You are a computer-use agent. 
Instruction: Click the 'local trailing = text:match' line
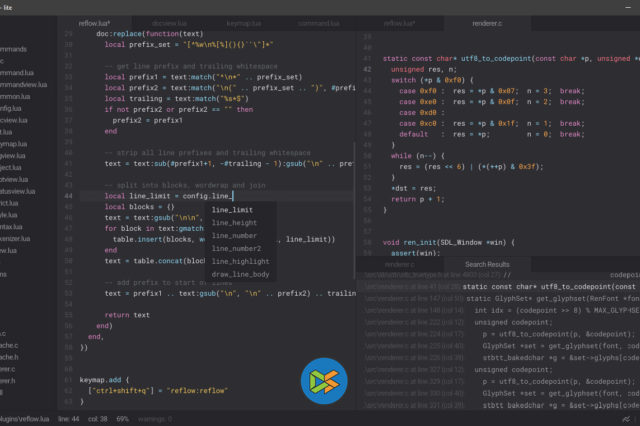point(176,99)
